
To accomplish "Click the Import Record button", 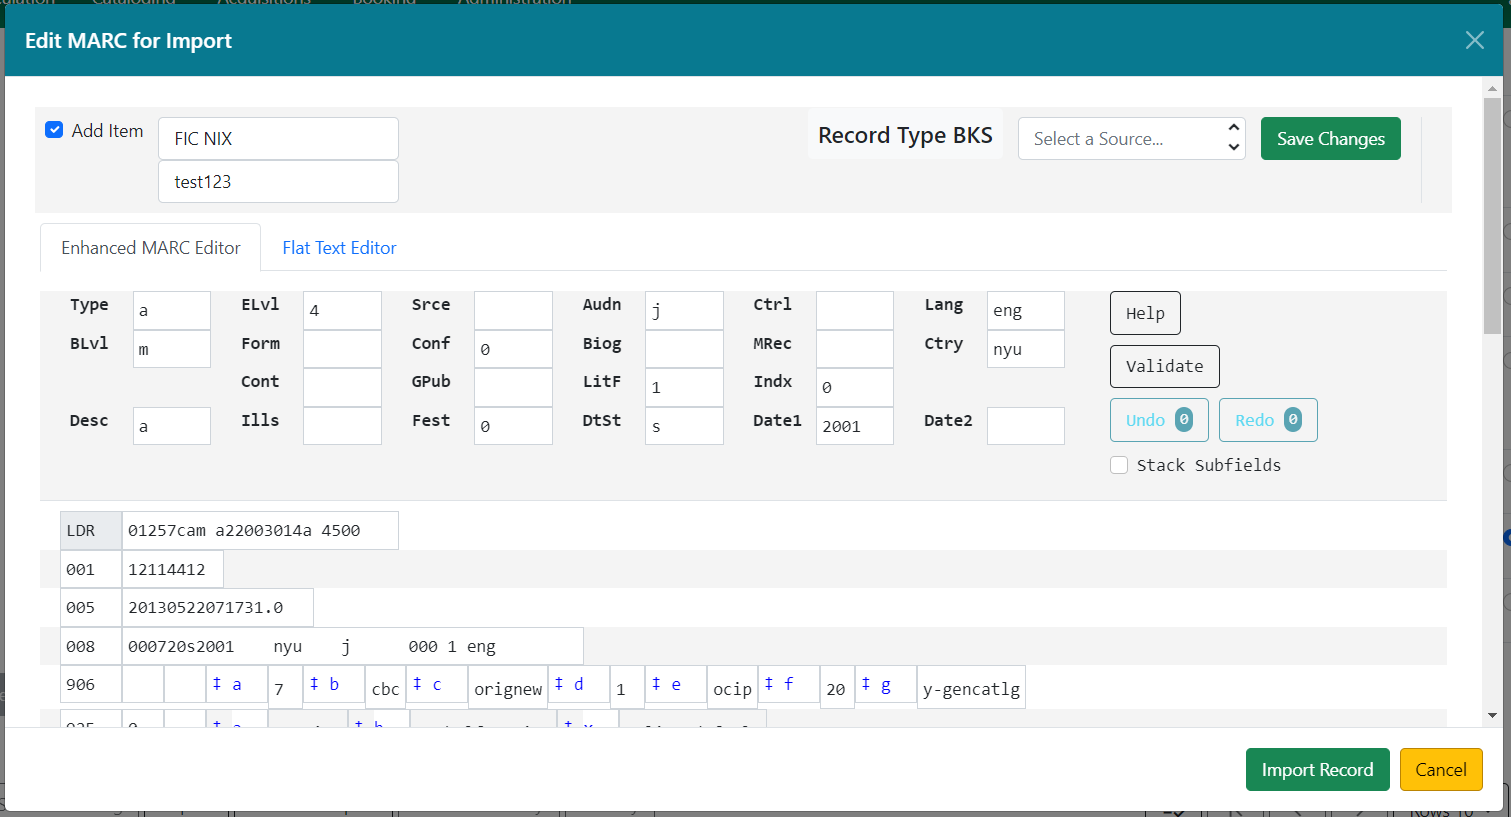I will tap(1317, 769).
